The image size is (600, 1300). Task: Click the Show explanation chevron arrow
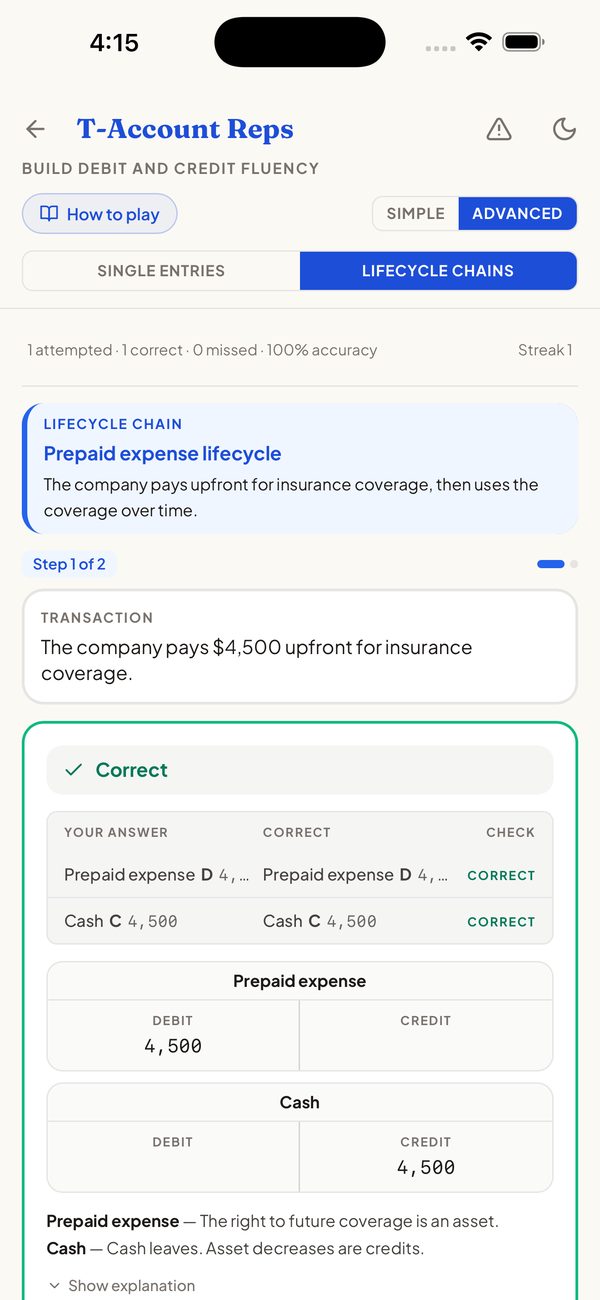pos(54,1286)
